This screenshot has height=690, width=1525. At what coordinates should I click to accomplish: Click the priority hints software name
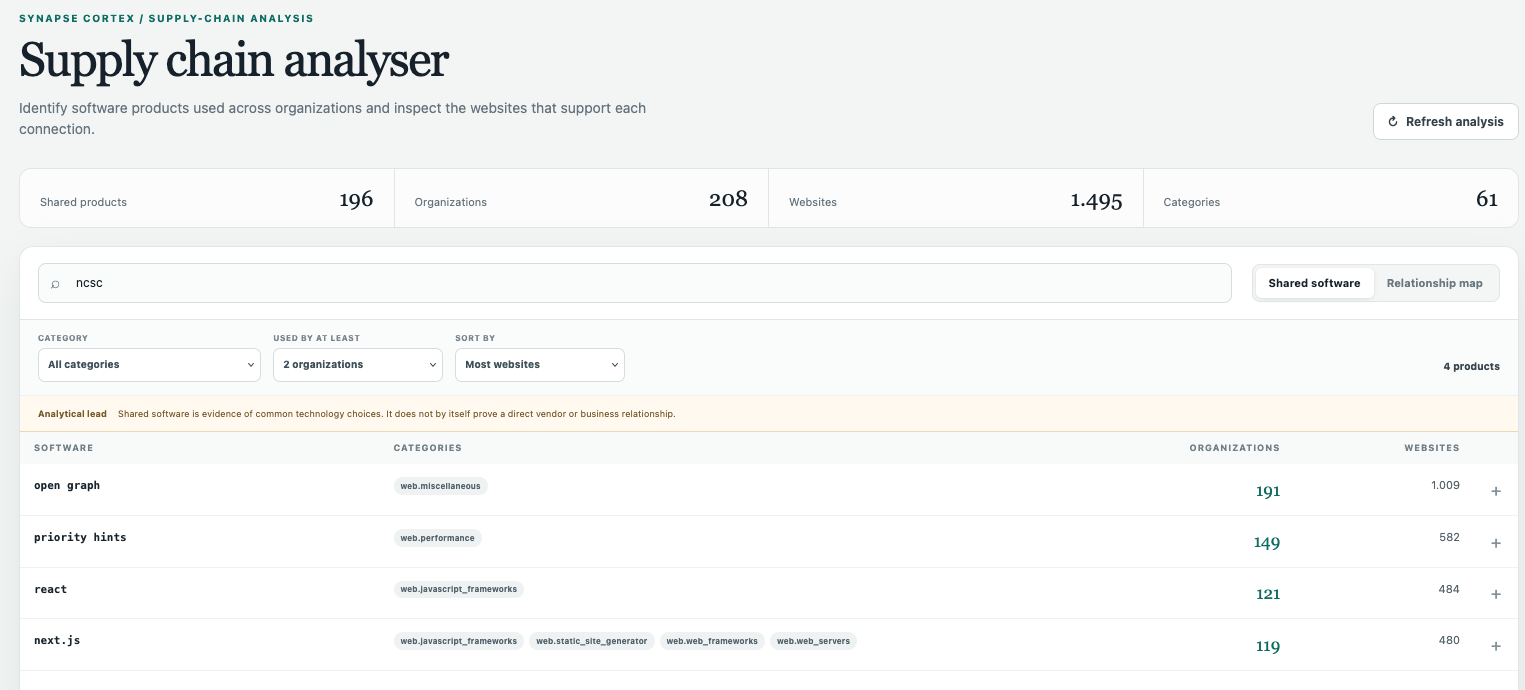[80, 538]
